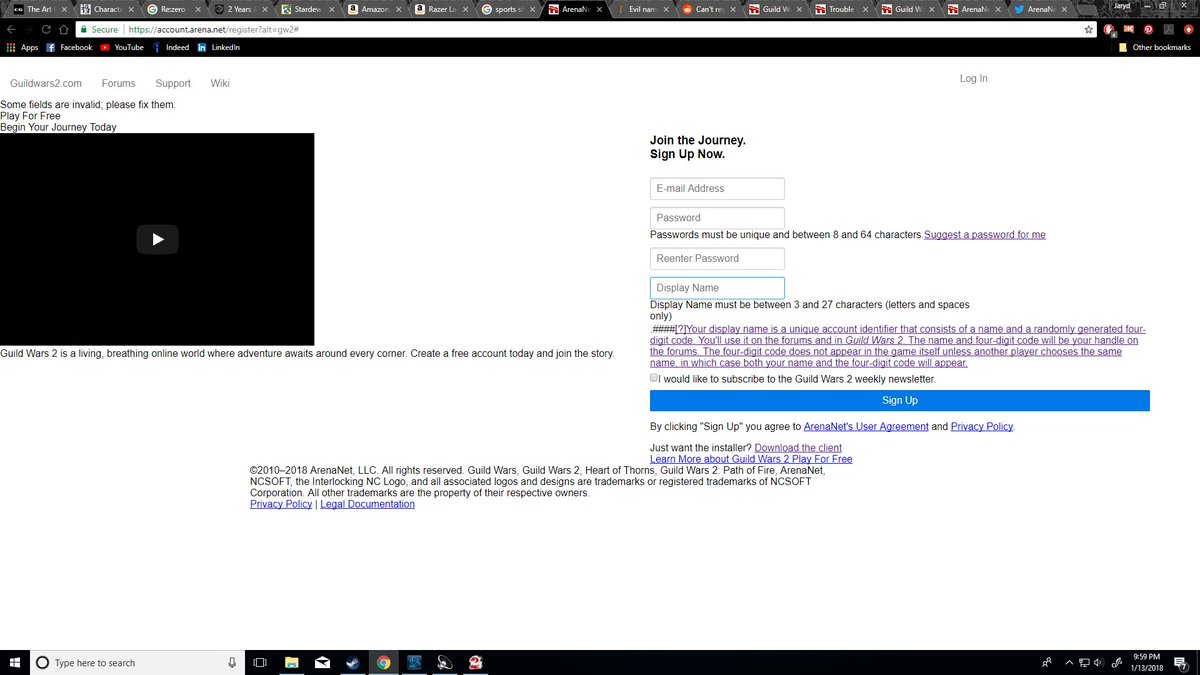Open the Download the client link

[x=798, y=448]
